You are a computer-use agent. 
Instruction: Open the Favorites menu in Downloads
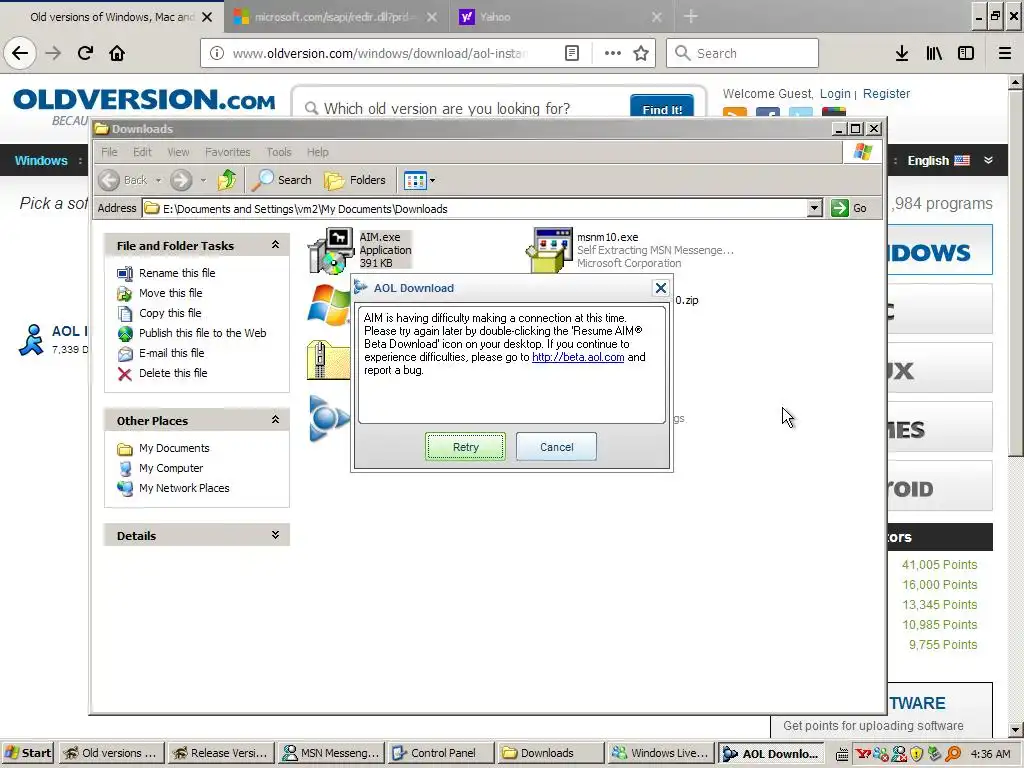click(x=227, y=152)
